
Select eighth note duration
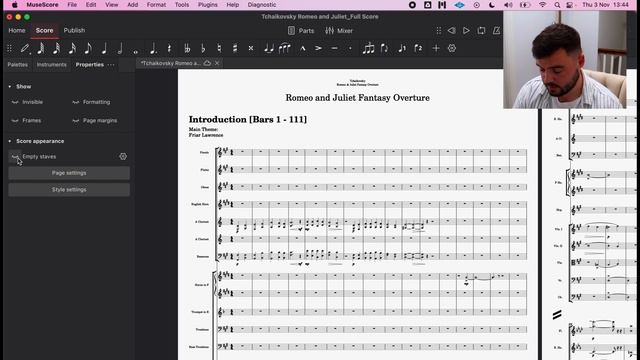(88, 49)
